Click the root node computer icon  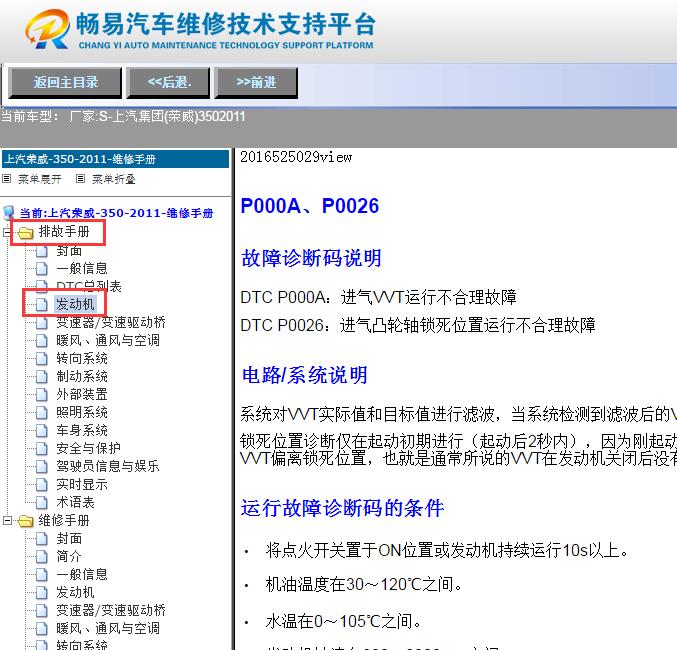[9, 212]
